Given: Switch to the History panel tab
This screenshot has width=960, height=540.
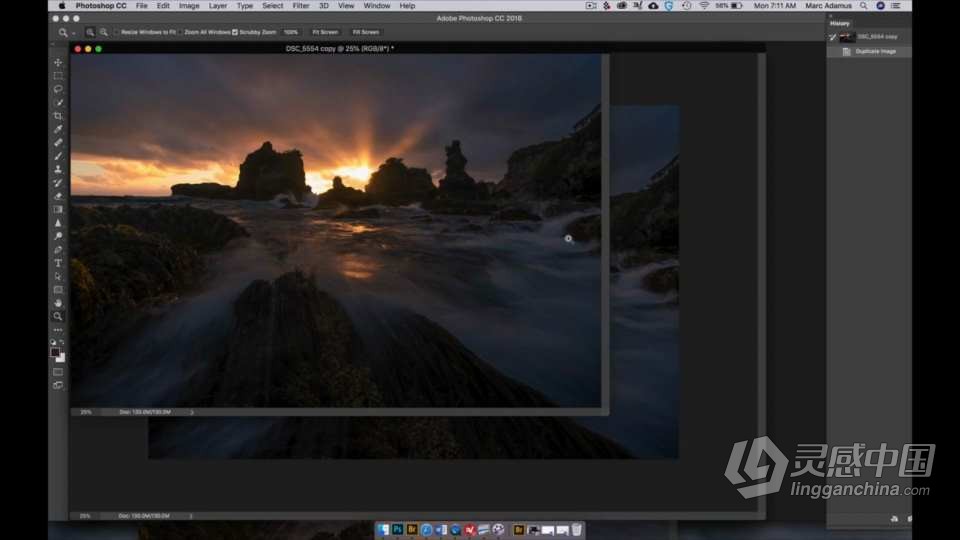Looking at the screenshot, I should click(839, 23).
